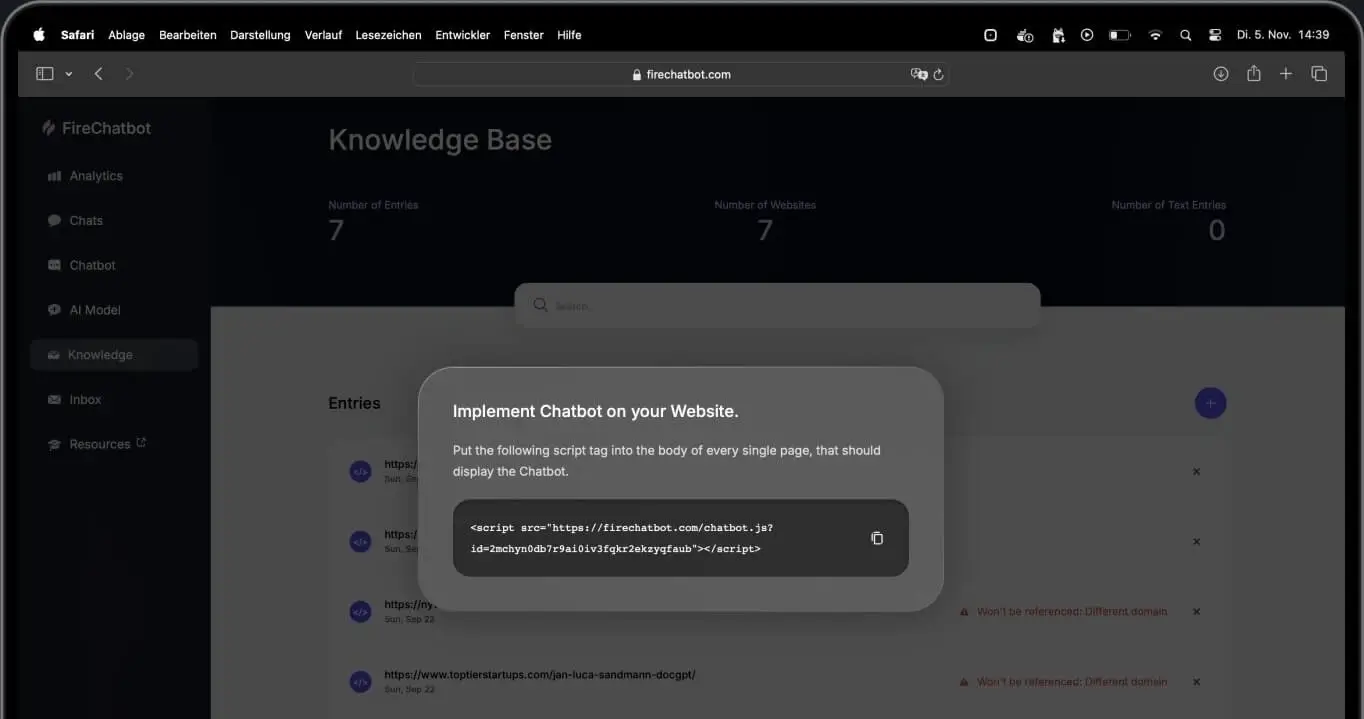Image resolution: width=1364 pixels, height=719 pixels.
Task: Open the toptierstartups.com docgpt URL entry
Action: point(540,675)
